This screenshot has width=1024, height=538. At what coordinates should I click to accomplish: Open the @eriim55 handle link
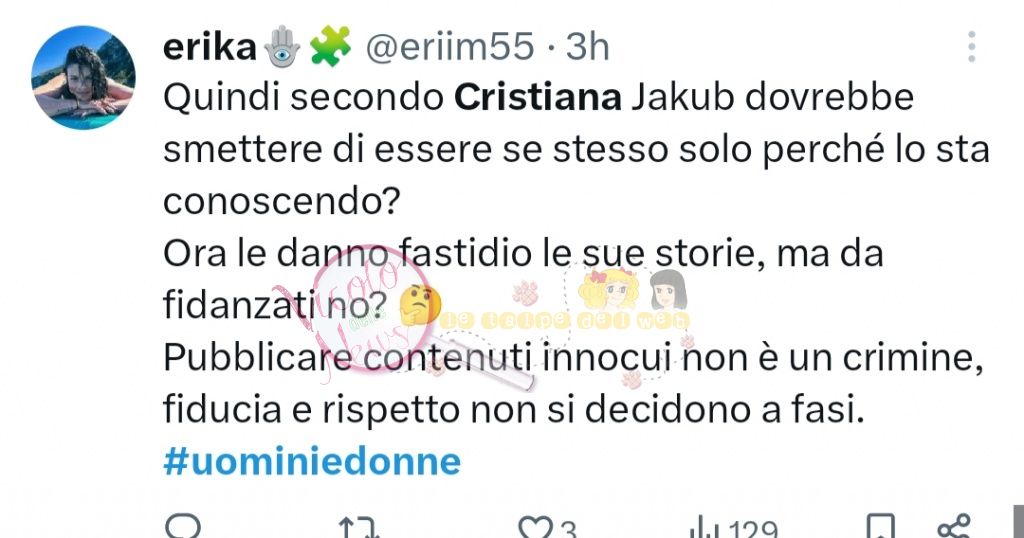(449, 46)
